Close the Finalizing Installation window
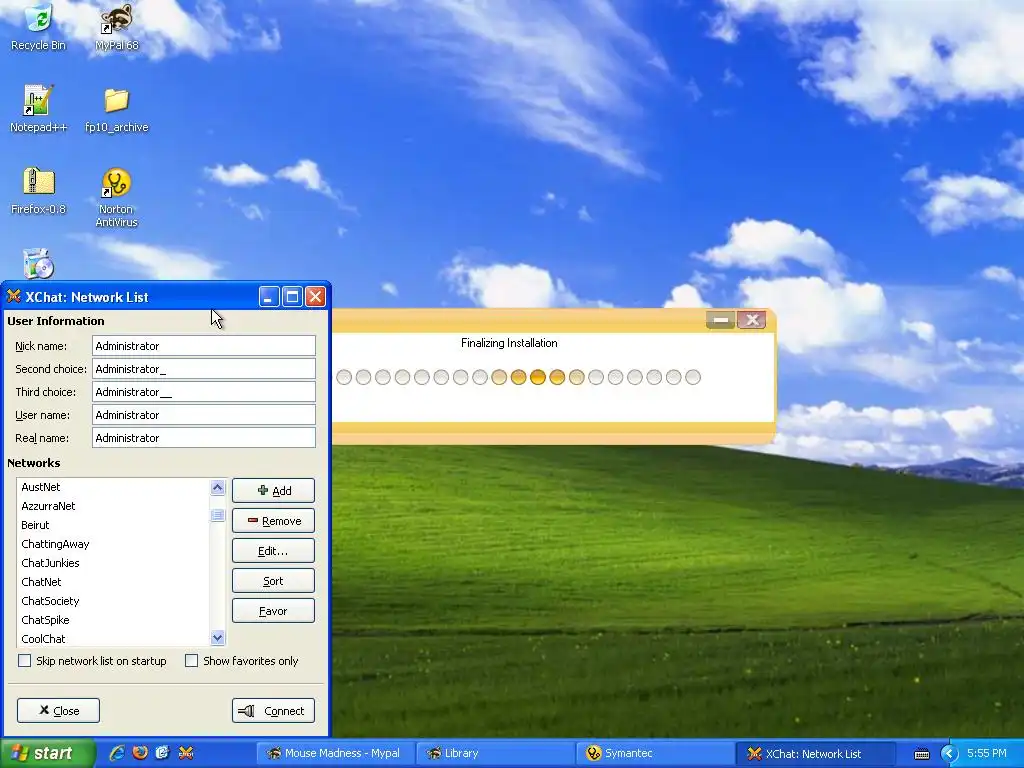This screenshot has height=768, width=1024. [752, 319]
